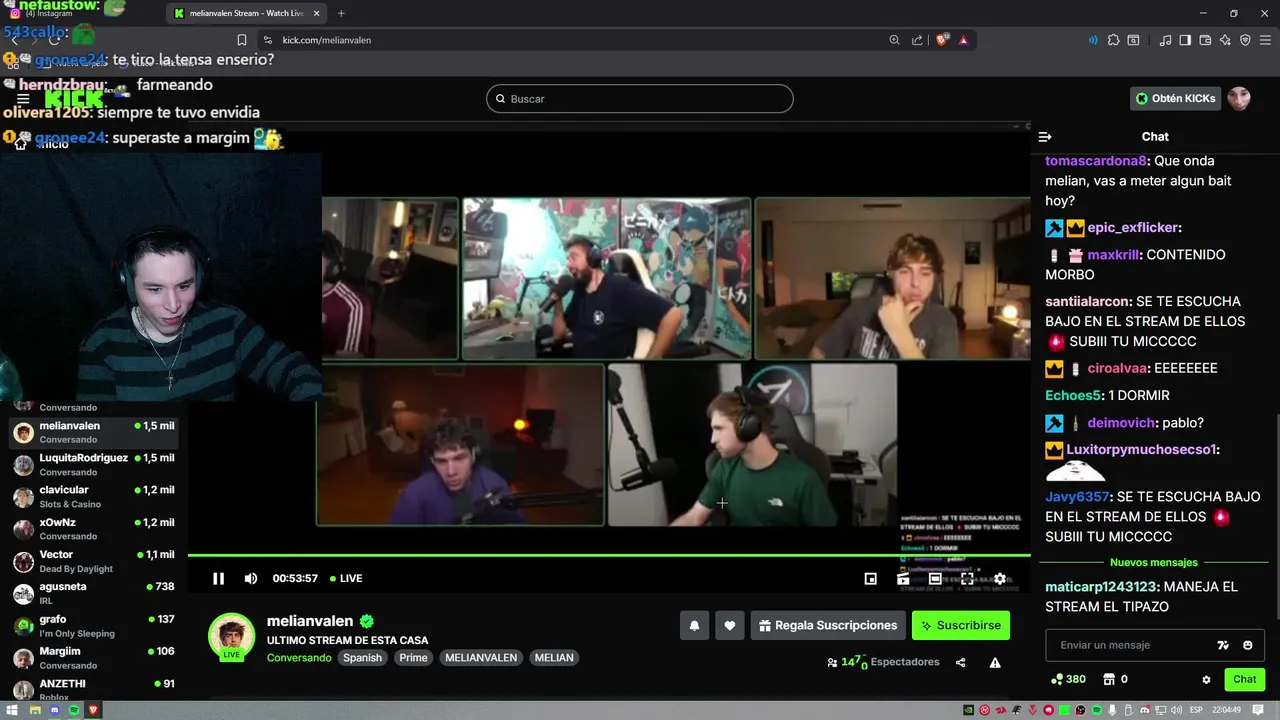Mute the stream volume speaker icon

click(251, 578)
